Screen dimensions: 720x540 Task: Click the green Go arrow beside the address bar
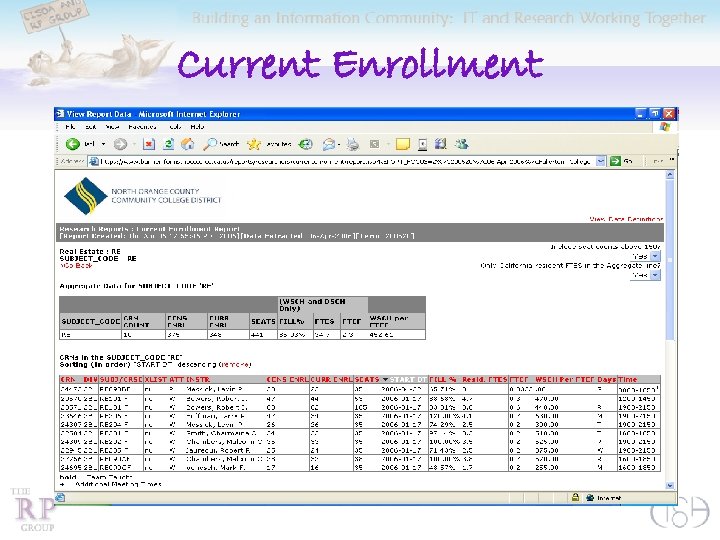tap(615, 161)
